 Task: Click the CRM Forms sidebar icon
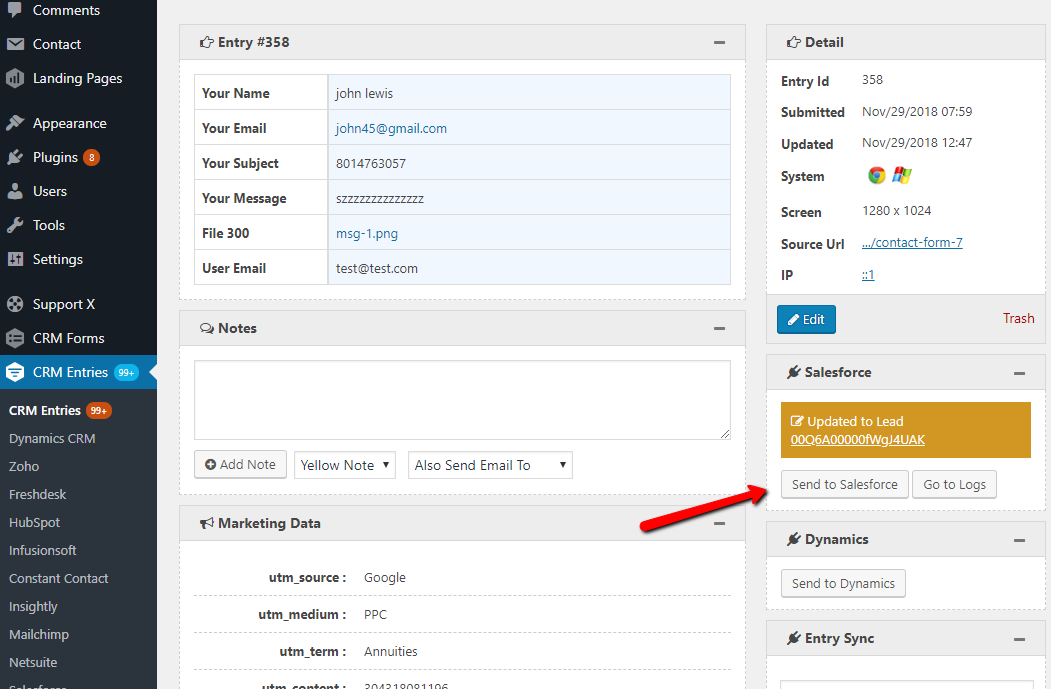coord(15,338)
